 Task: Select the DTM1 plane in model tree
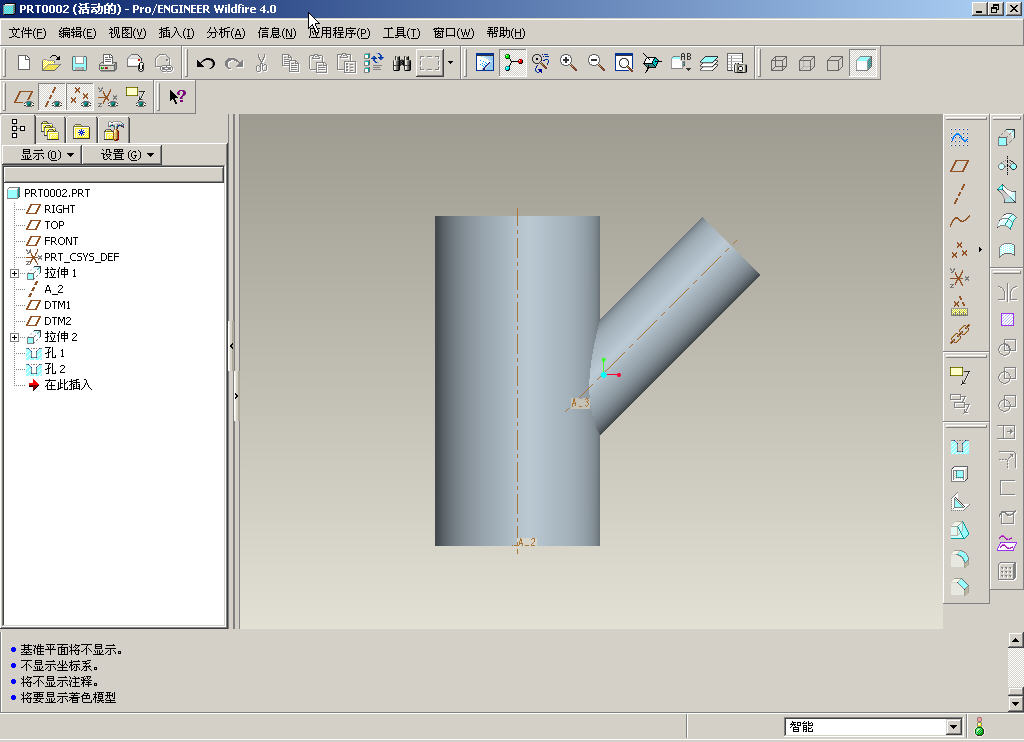tap(57, 305)
